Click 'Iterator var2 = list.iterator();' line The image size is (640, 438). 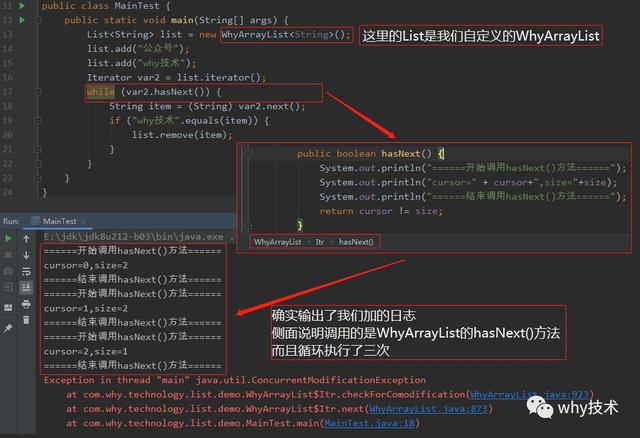tap(176, 77)
